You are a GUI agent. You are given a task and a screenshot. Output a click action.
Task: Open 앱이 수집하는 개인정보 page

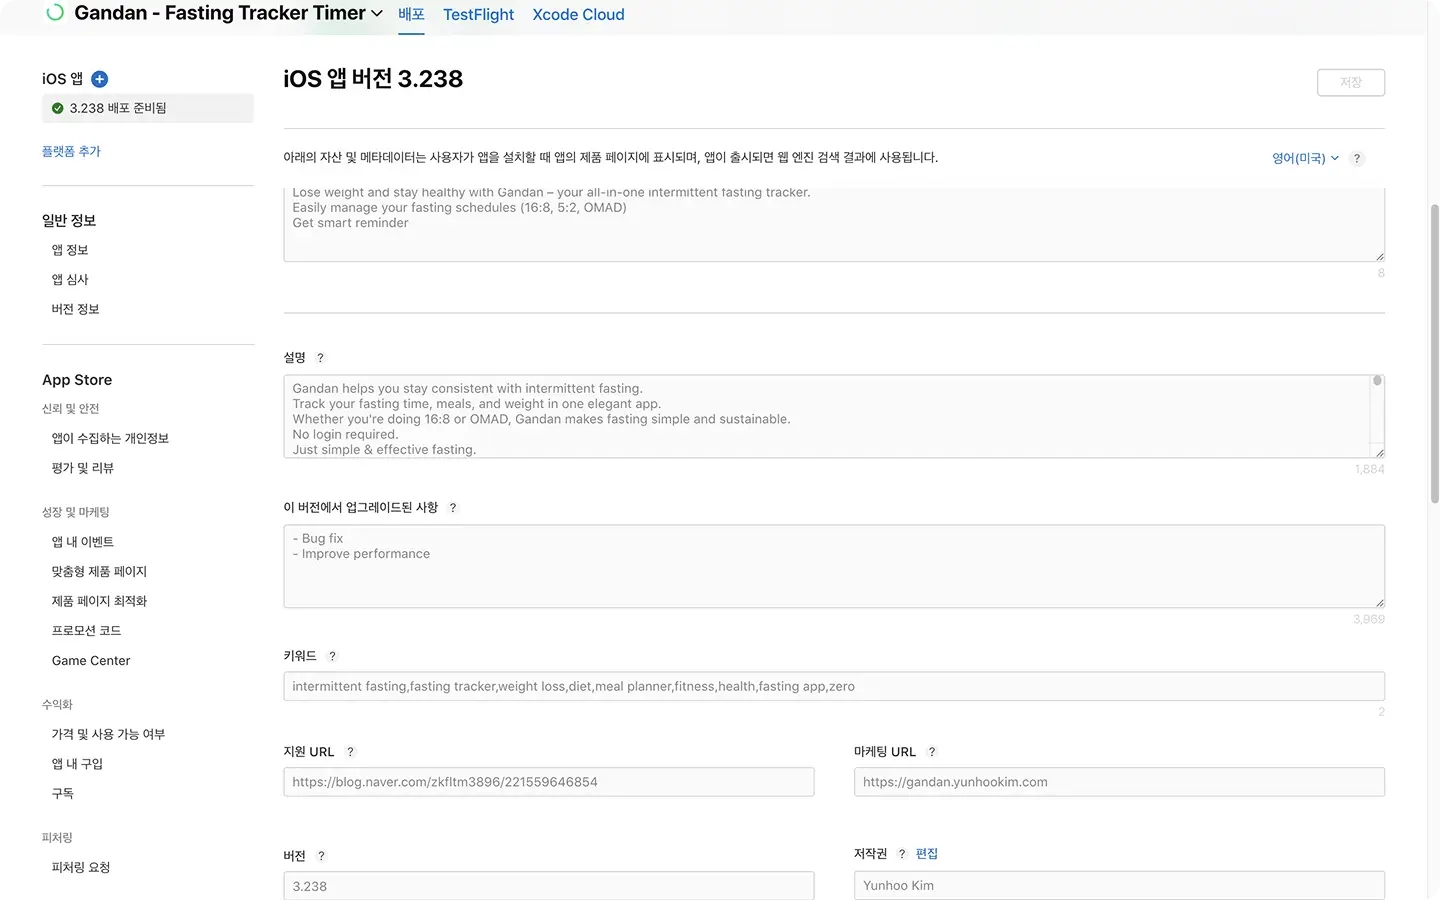pos(110,438)
